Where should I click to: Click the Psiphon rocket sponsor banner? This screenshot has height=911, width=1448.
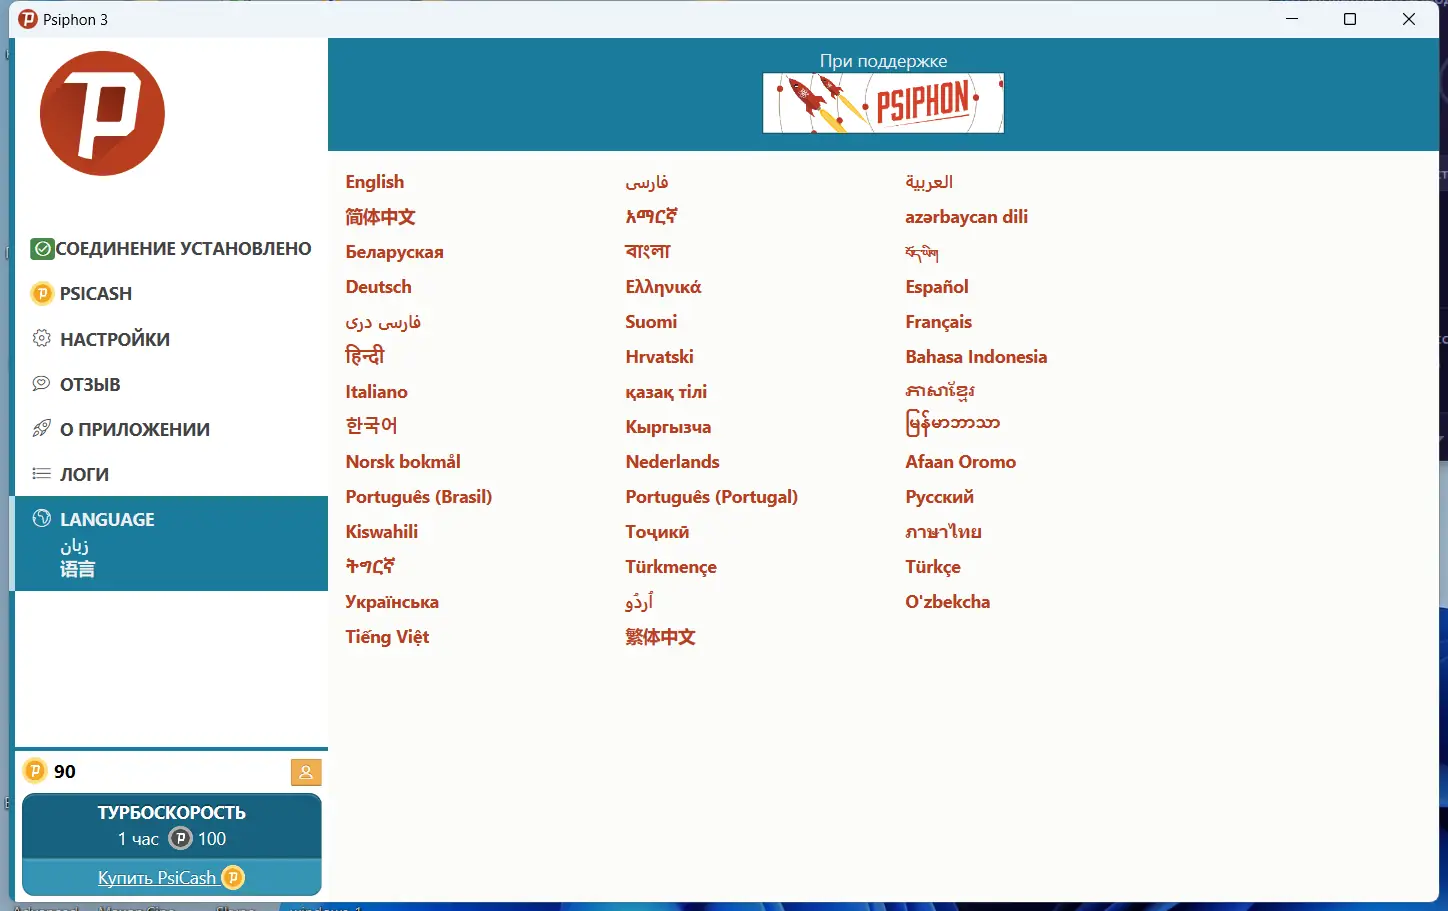[x=883, y=103]
